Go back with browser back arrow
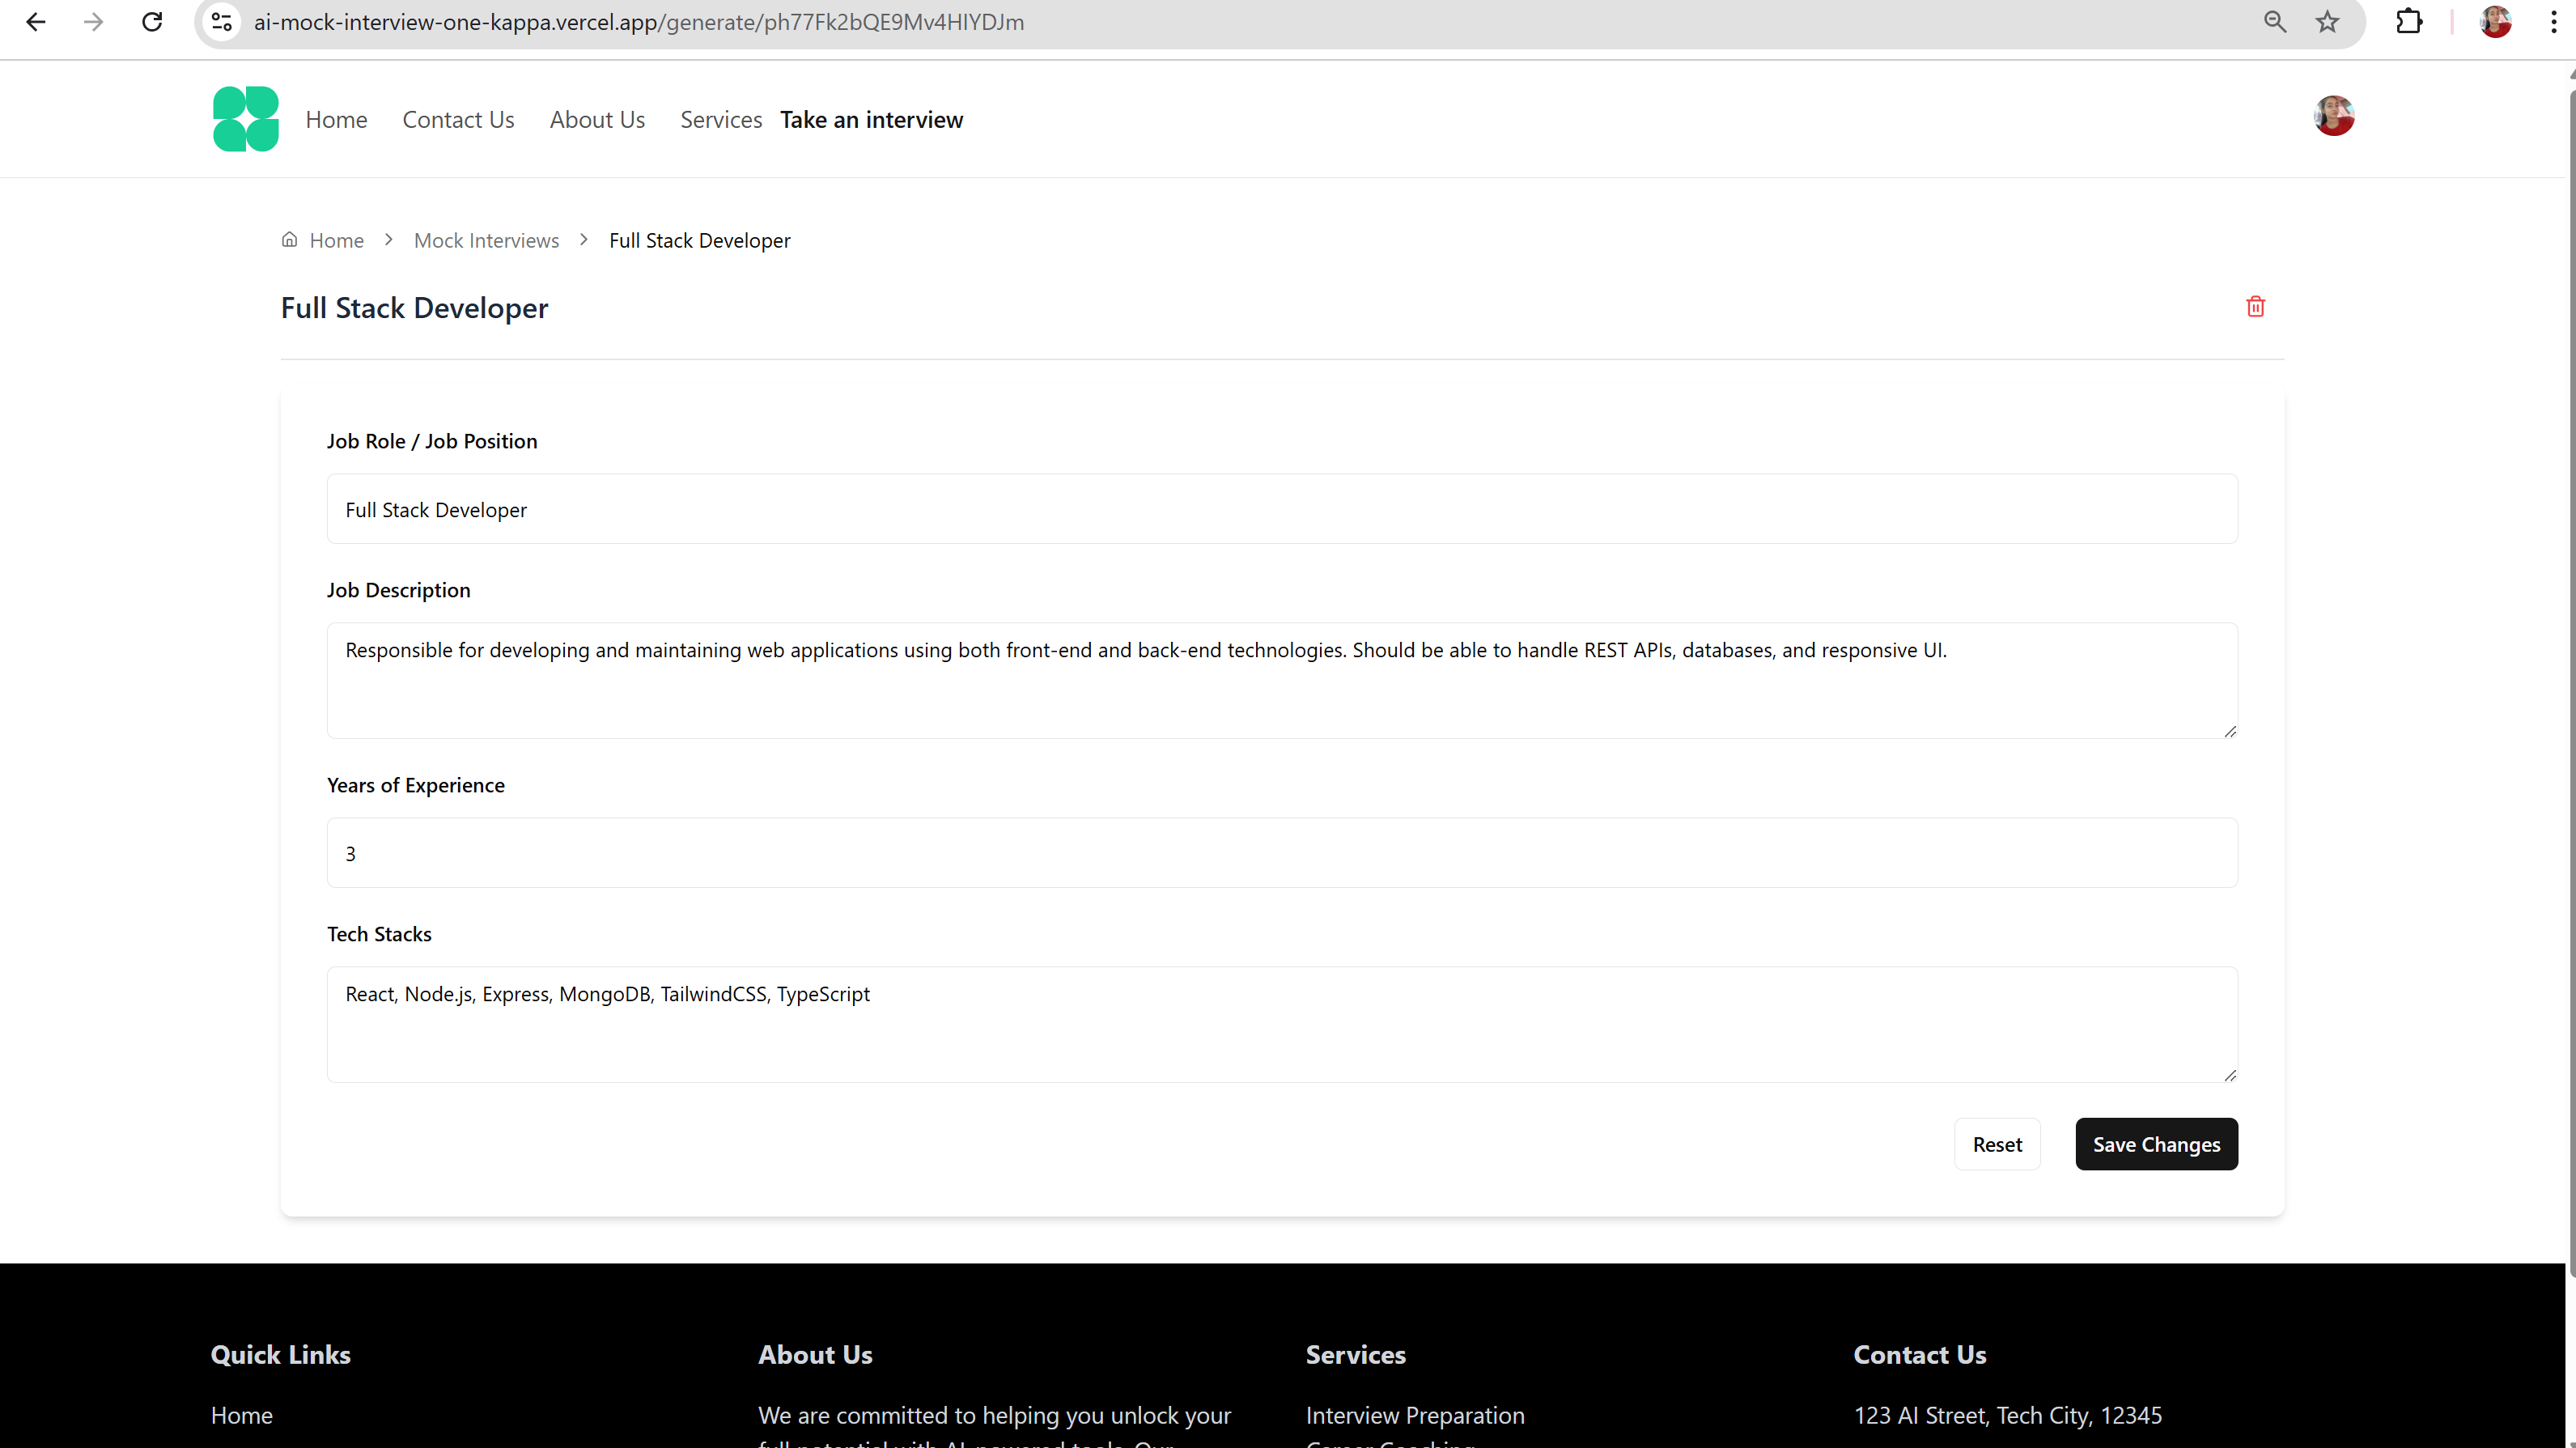Screen dimensions: 2576x1448 36,22
